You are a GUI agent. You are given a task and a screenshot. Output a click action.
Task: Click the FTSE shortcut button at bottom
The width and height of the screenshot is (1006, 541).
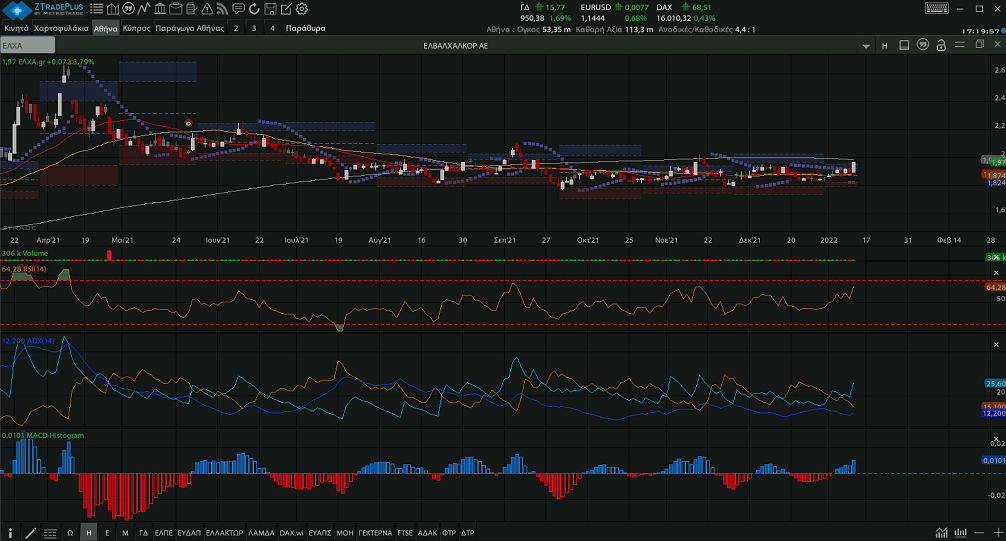[405, 533]
